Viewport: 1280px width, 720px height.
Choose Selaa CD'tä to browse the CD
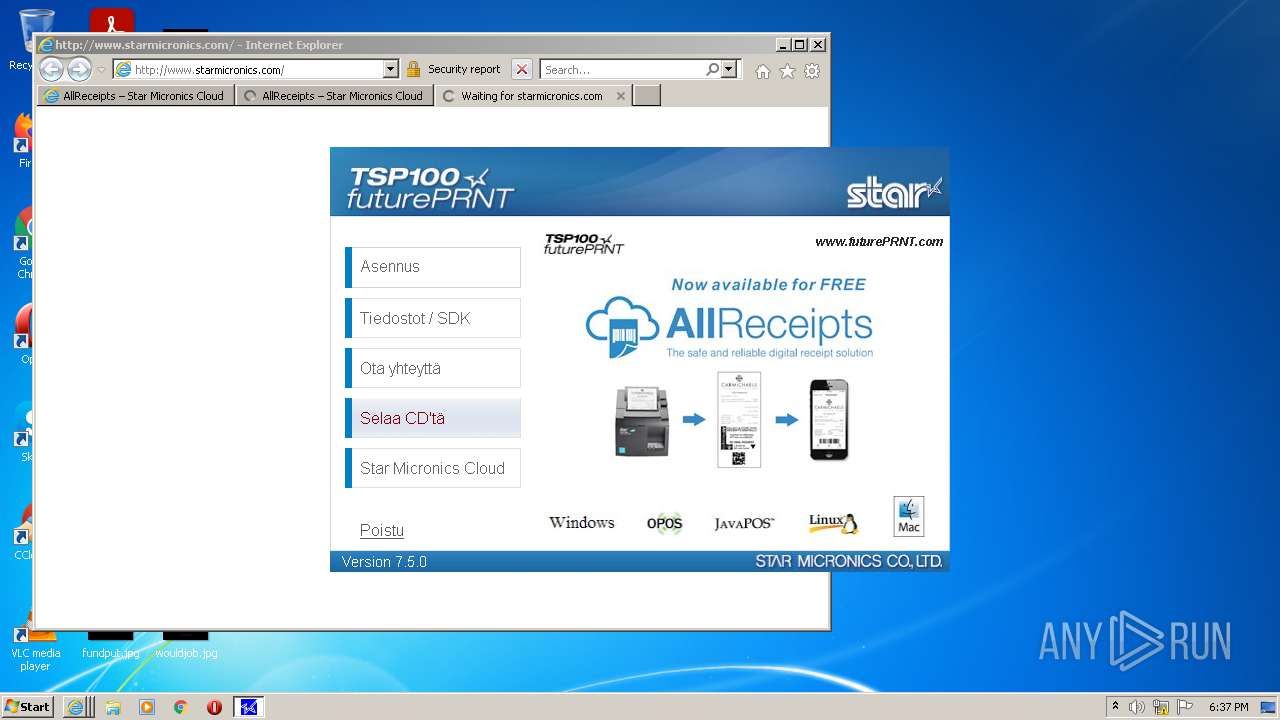pyautogui.click(x=433, y=418)
